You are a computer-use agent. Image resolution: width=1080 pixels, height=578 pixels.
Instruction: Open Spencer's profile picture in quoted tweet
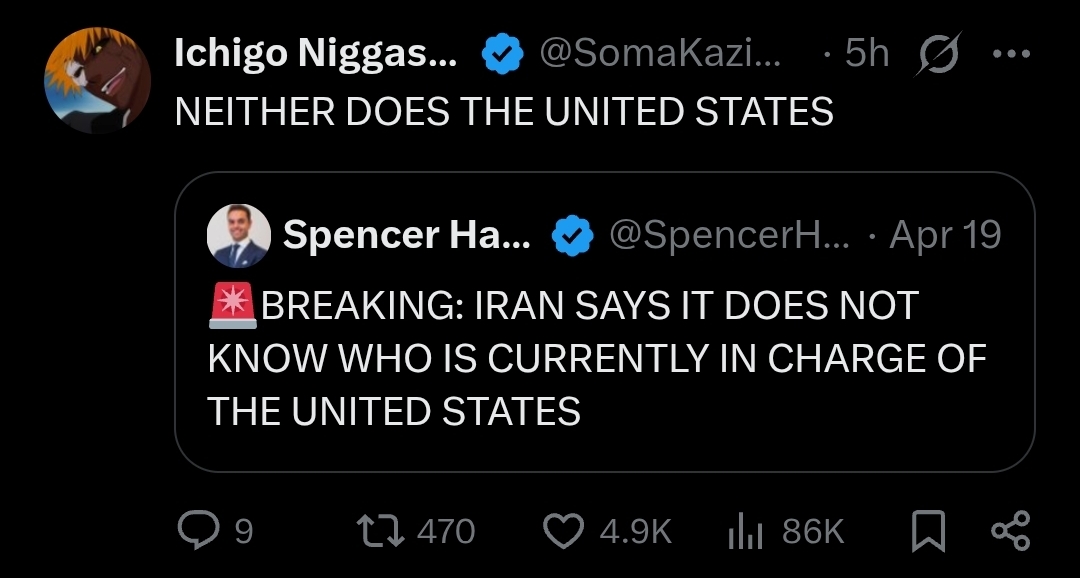pos(238,236)
